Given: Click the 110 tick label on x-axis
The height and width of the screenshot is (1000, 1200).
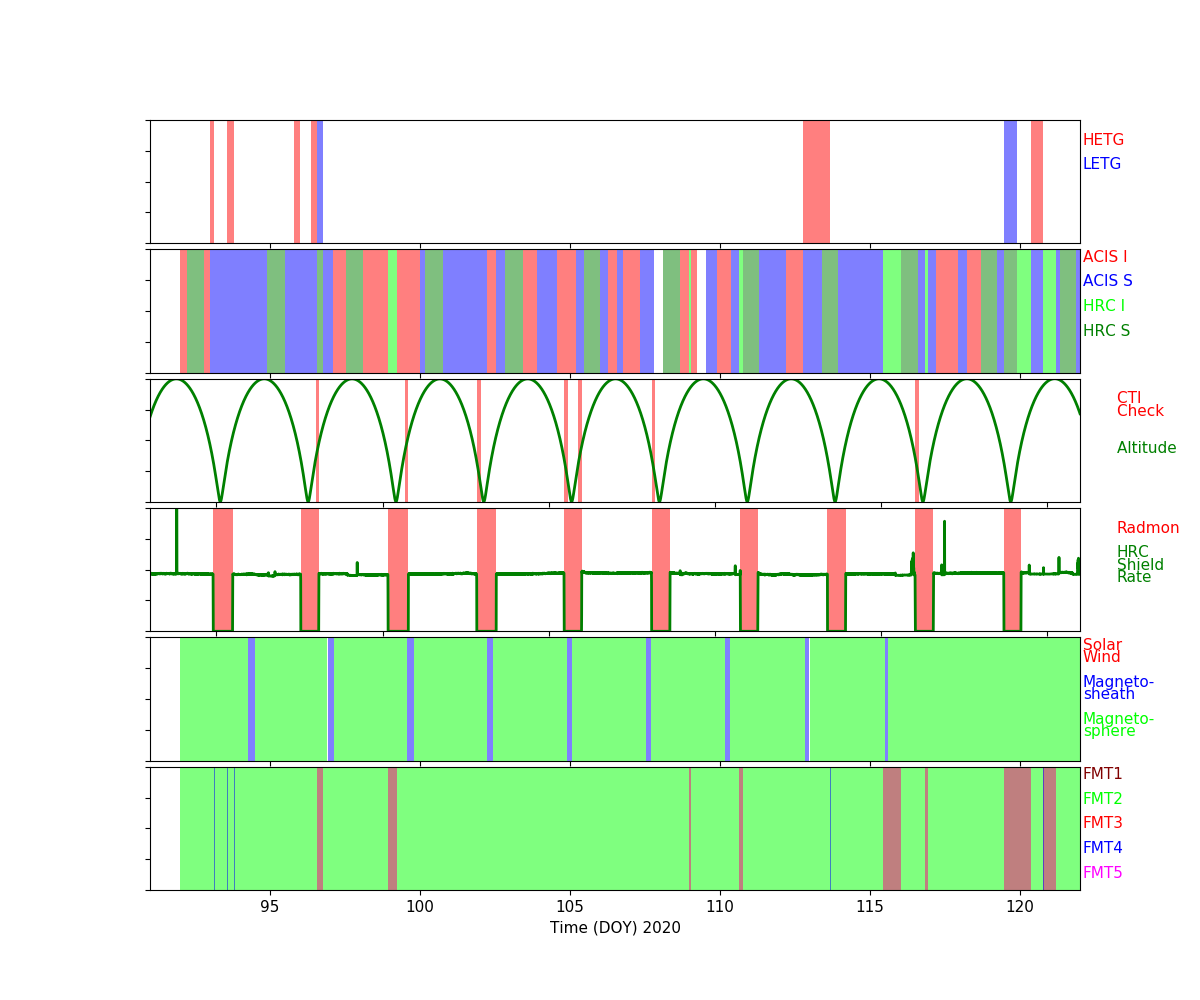Looking at the screenshot, I should [720, 907].
